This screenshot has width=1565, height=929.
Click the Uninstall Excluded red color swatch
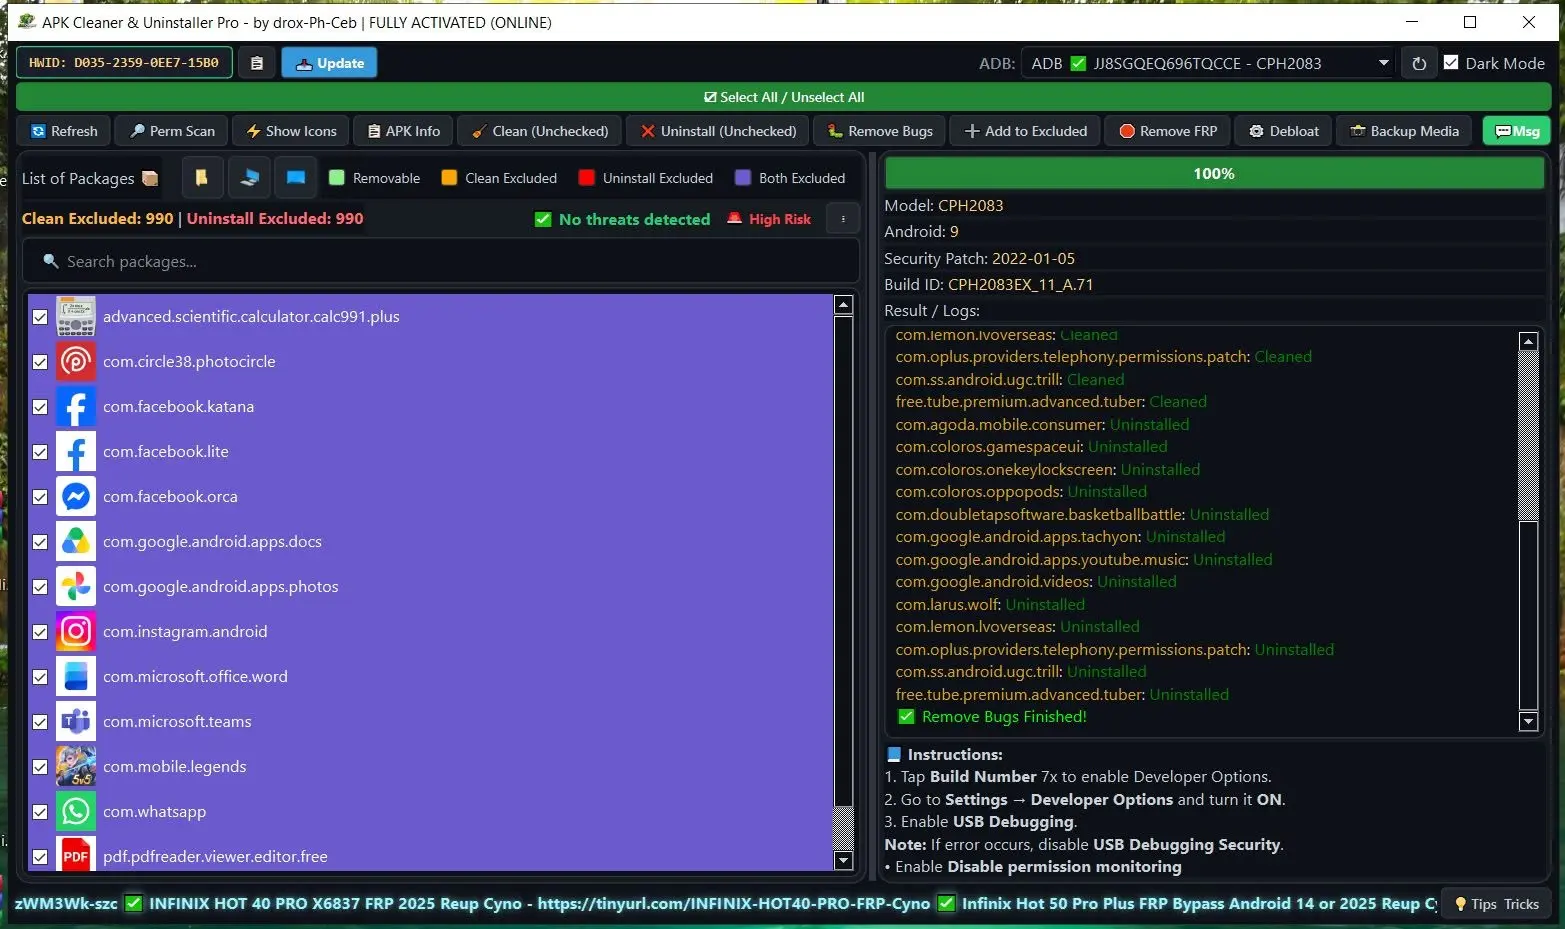pyautogui.click(x=587, y=178)
